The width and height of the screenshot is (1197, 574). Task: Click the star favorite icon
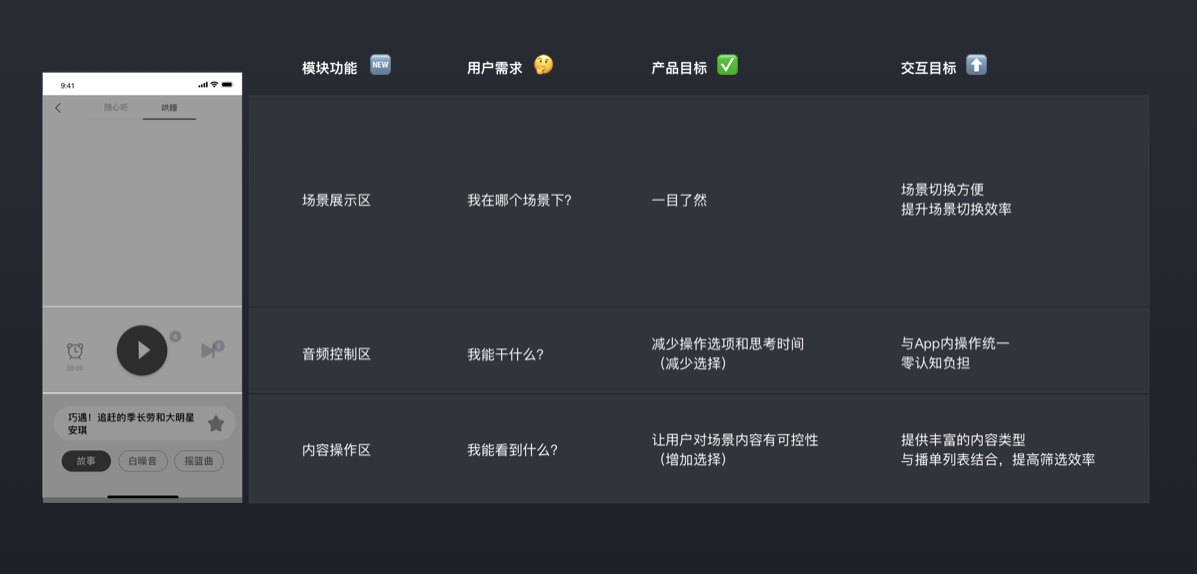pyautogui.click(x=216, y=424)
